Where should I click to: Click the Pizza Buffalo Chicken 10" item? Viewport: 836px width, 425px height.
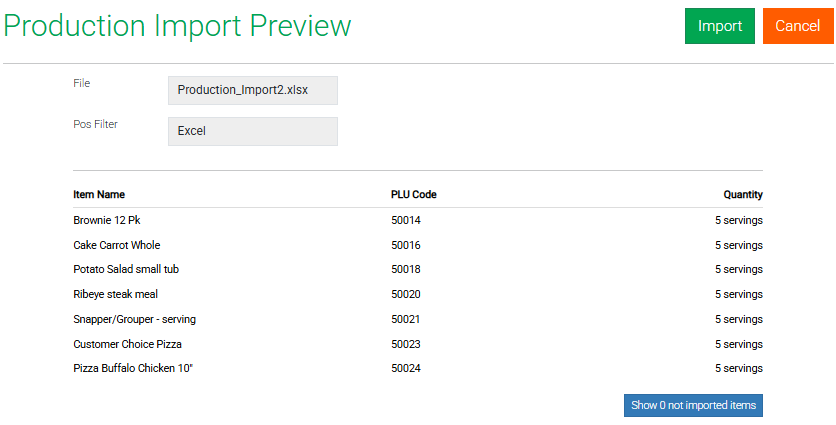(x=132, y=368)
